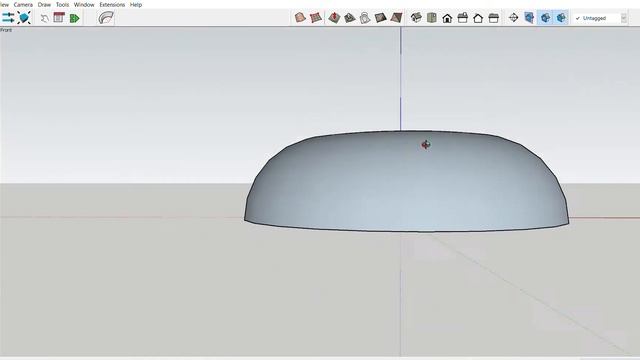Switch to Left view
Image resolution: width=640 pixels, height=360 pixels.
[493, 18]
